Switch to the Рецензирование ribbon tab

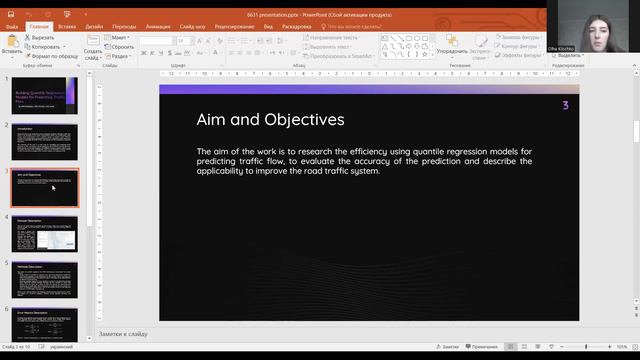[x=234, y=27]
